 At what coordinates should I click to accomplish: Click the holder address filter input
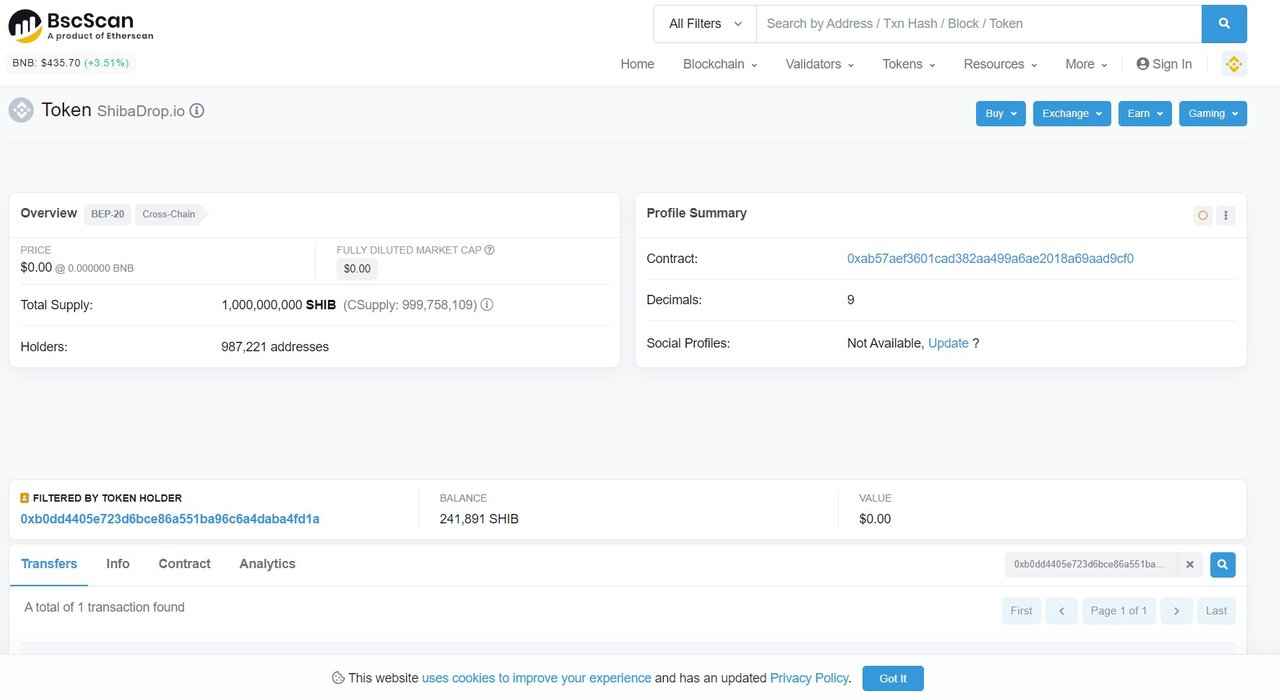point(1091,565)
